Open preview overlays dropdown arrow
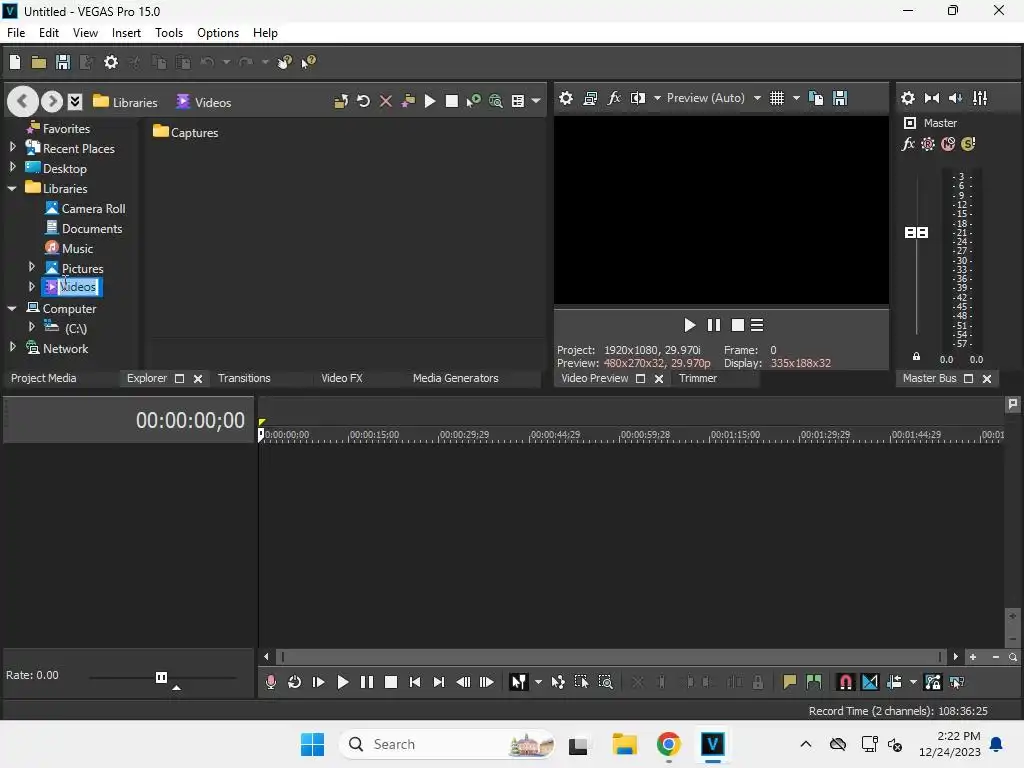The width and height of the screenshot is (1024, 768). 796,98
